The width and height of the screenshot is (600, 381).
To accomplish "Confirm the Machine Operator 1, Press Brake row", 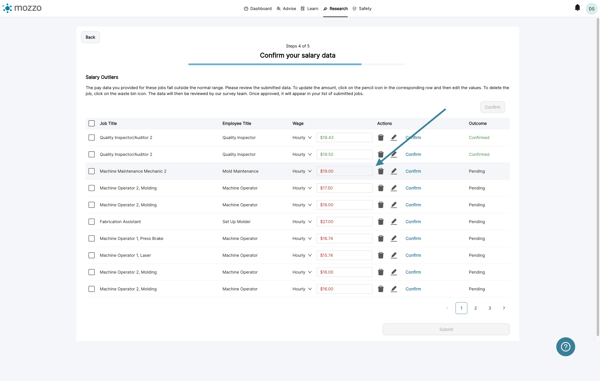I will tap(413, 238).
